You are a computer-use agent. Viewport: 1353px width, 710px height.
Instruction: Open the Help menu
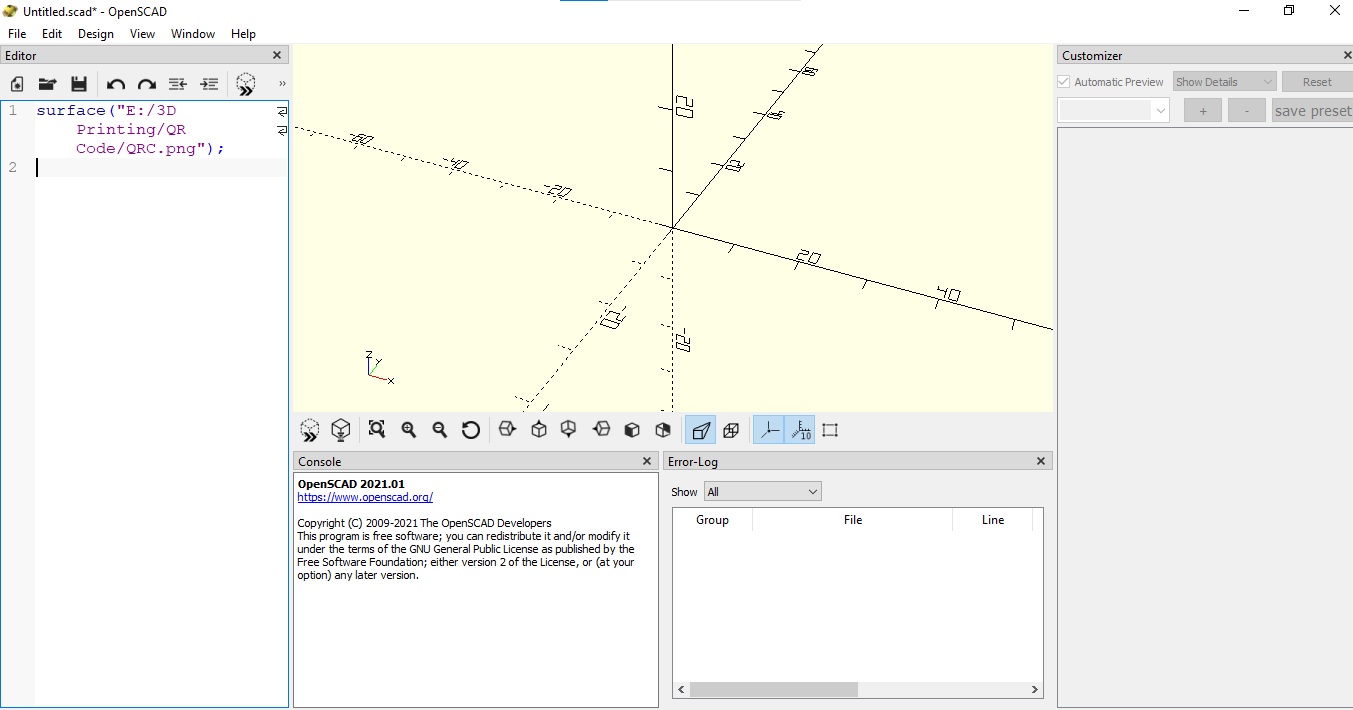[x=244, y=33]
